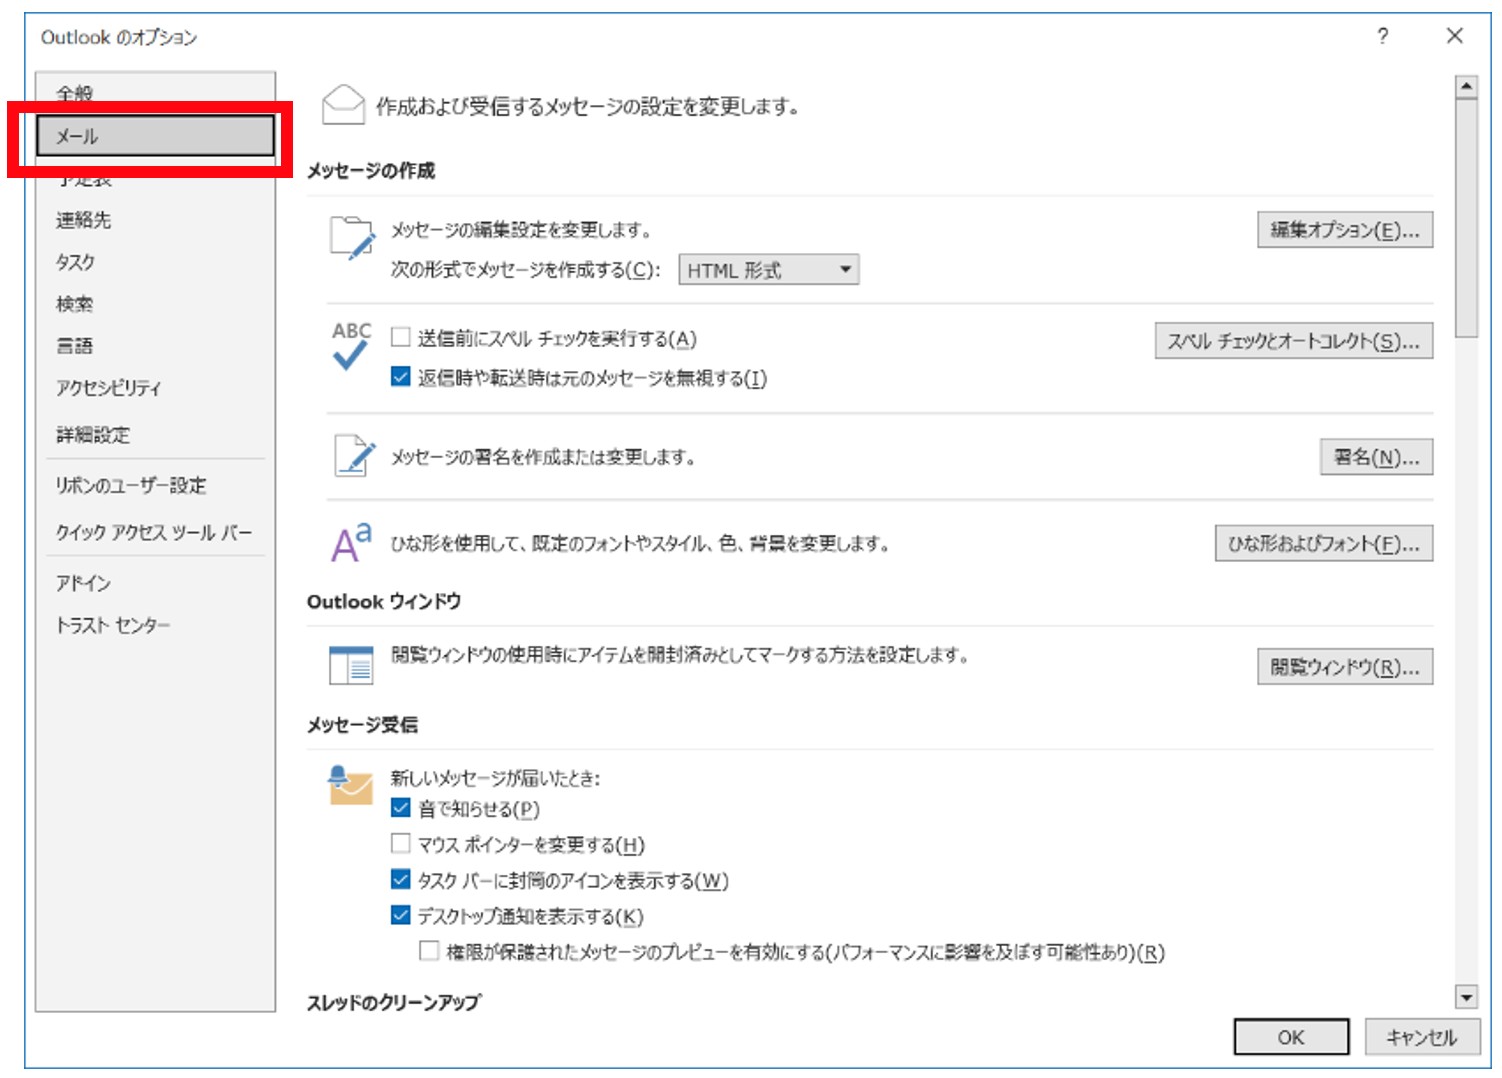
Task: Click the Outlook ウィンドウ section heading
Action: [384, 601]
